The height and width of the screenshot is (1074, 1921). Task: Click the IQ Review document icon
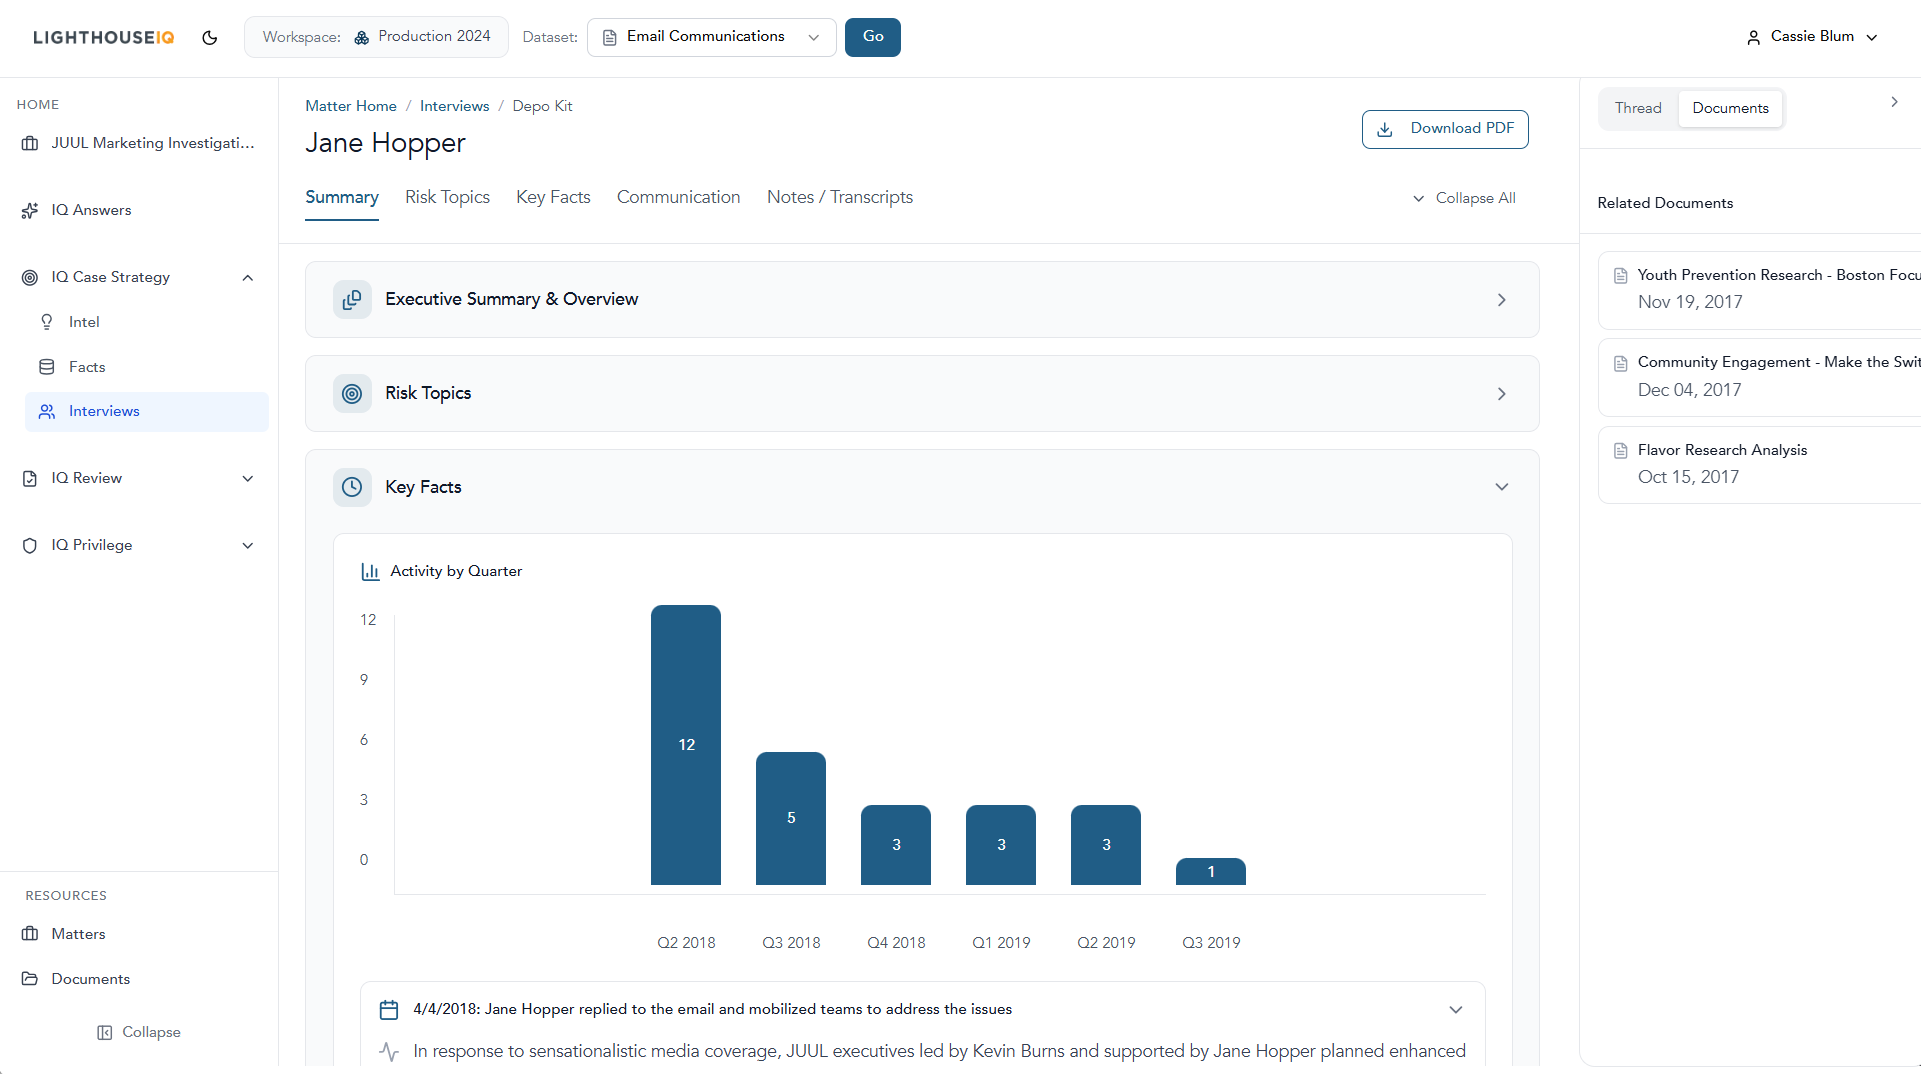point(30,479)
